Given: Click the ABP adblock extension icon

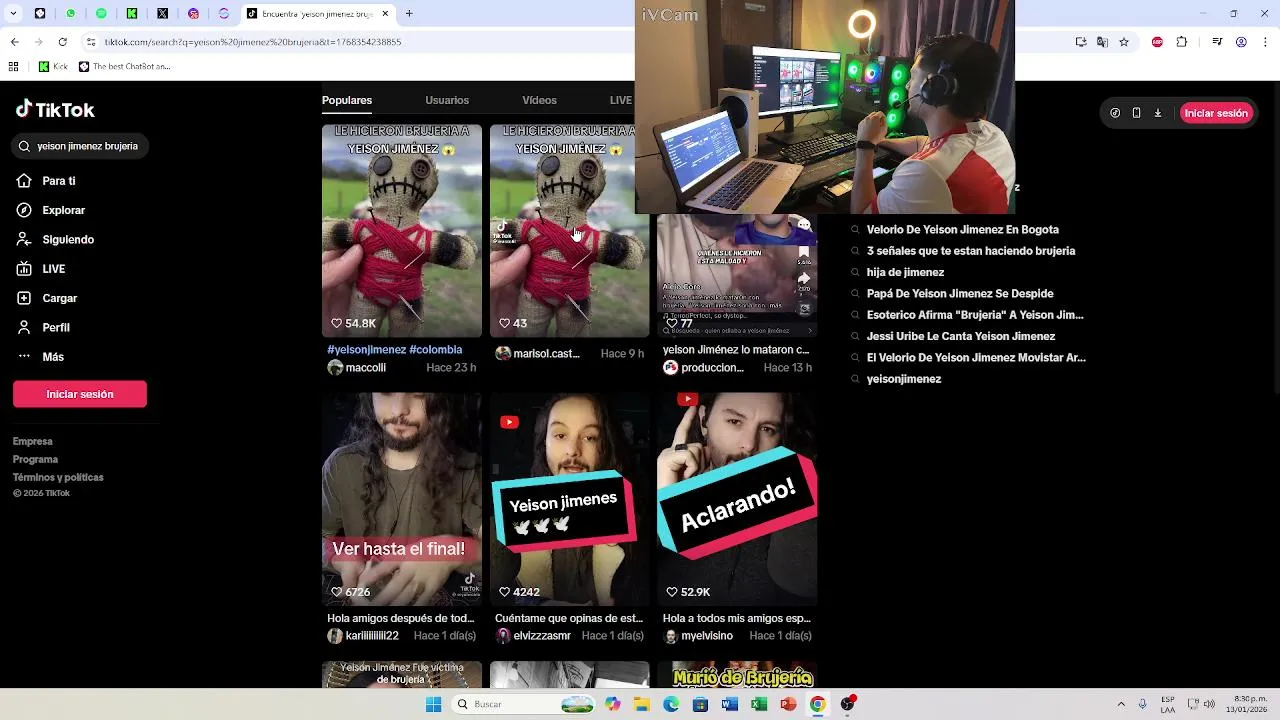Looking at the screenshot, I should coord(1157,42).
